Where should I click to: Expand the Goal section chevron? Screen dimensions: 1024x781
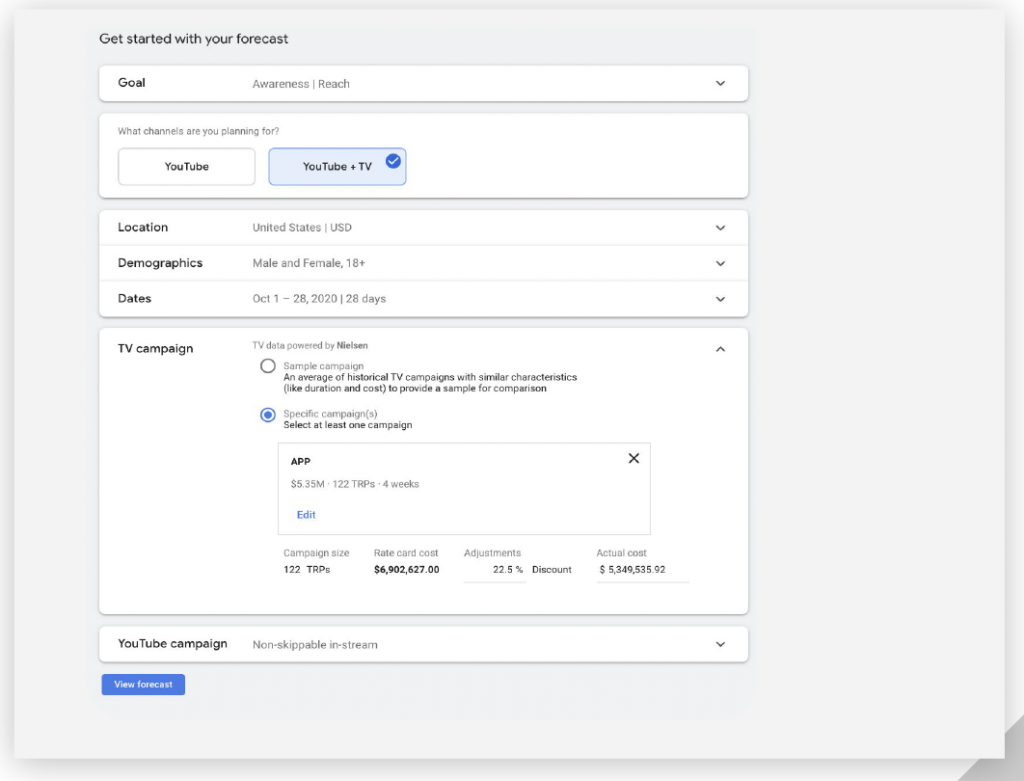[x=720, y=84]
